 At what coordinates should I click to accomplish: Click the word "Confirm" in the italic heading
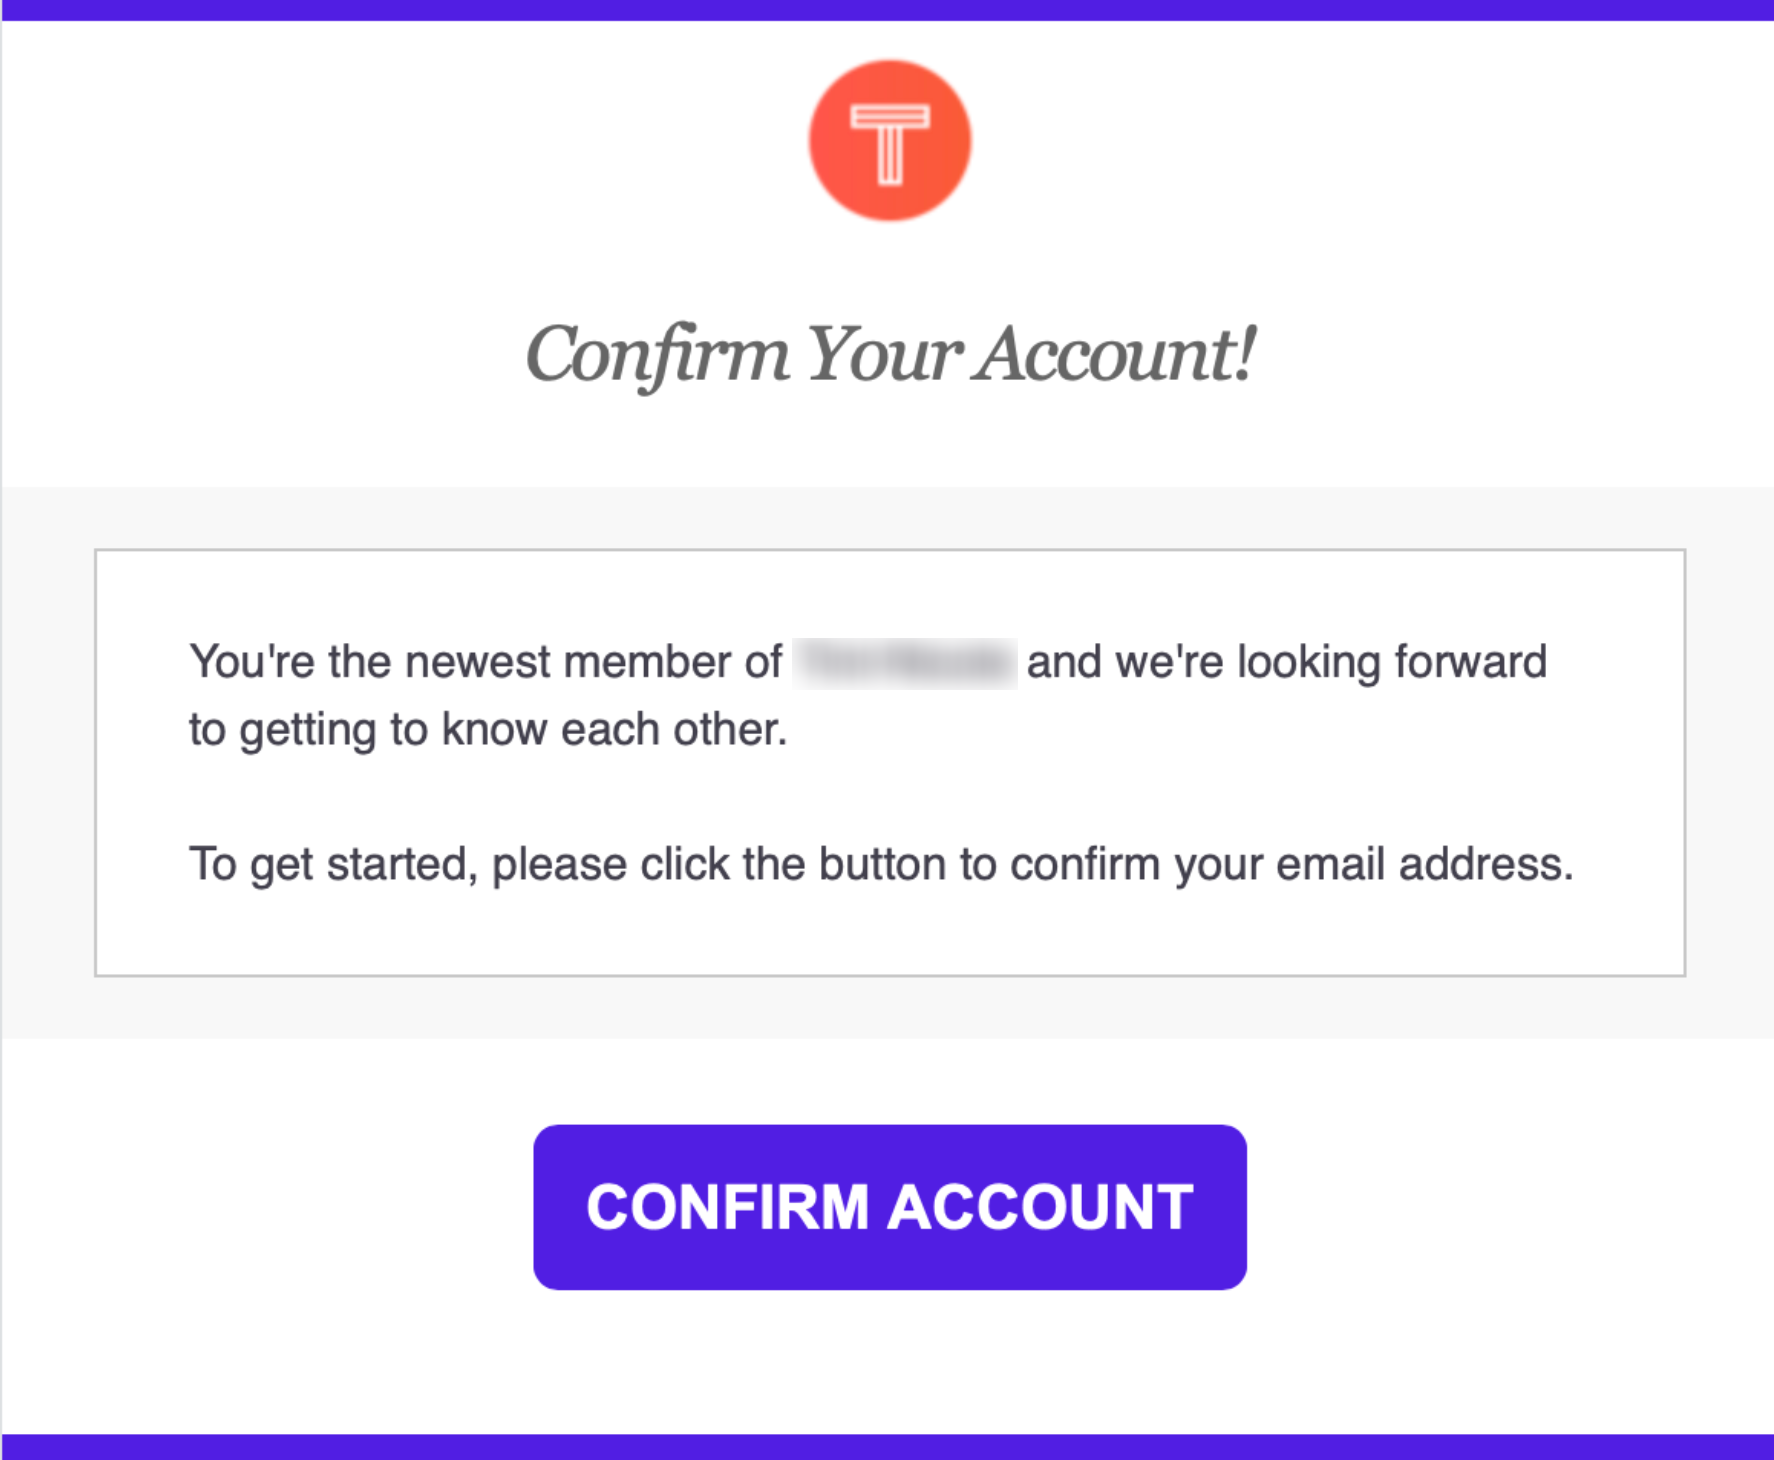pos(657,355)
